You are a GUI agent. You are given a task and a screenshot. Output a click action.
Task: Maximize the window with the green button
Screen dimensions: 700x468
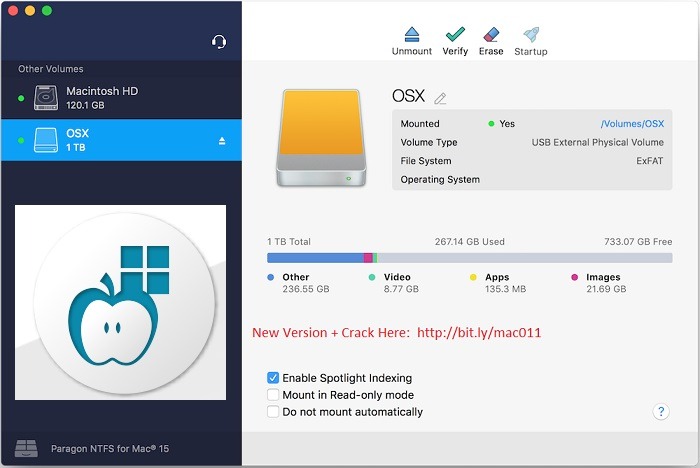(47, 10)
